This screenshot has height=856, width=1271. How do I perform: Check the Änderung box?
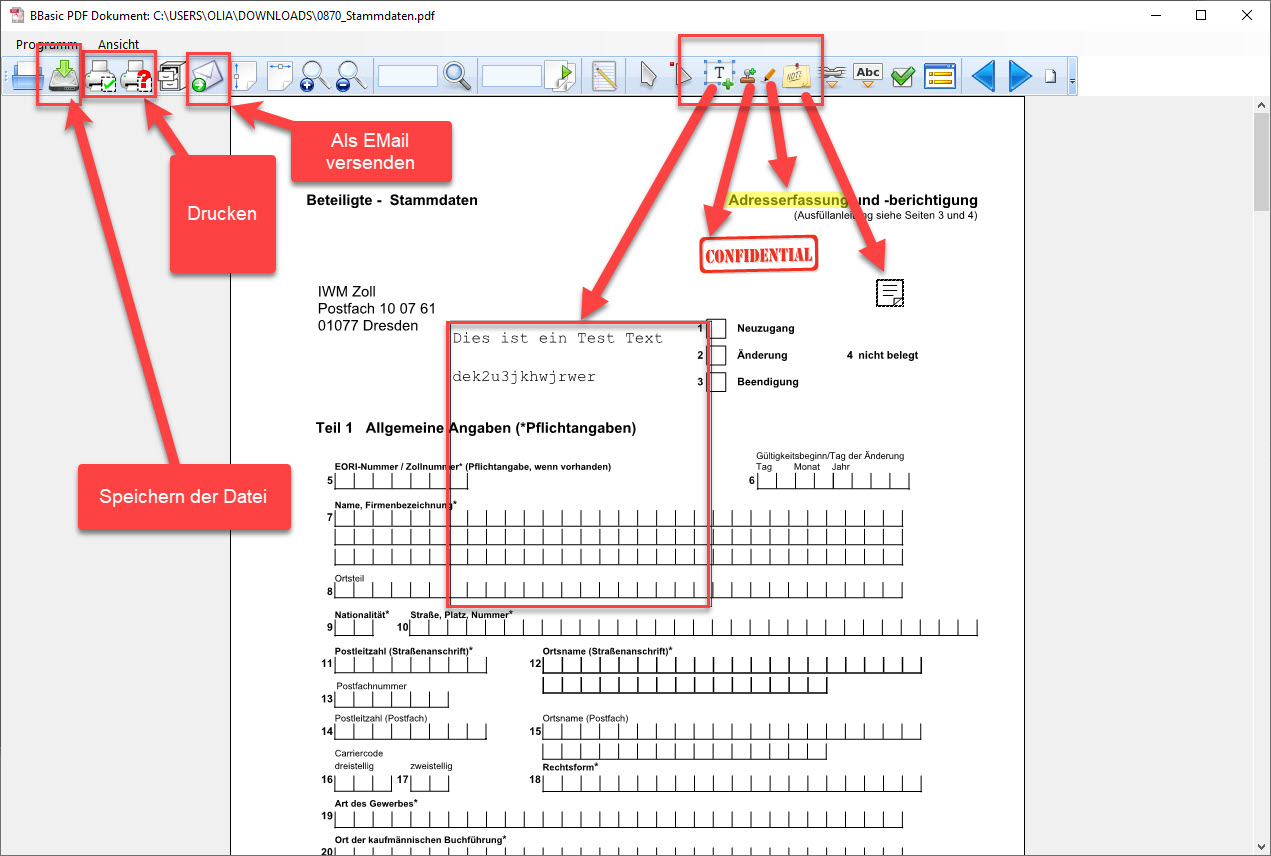(x=716, y=355)
